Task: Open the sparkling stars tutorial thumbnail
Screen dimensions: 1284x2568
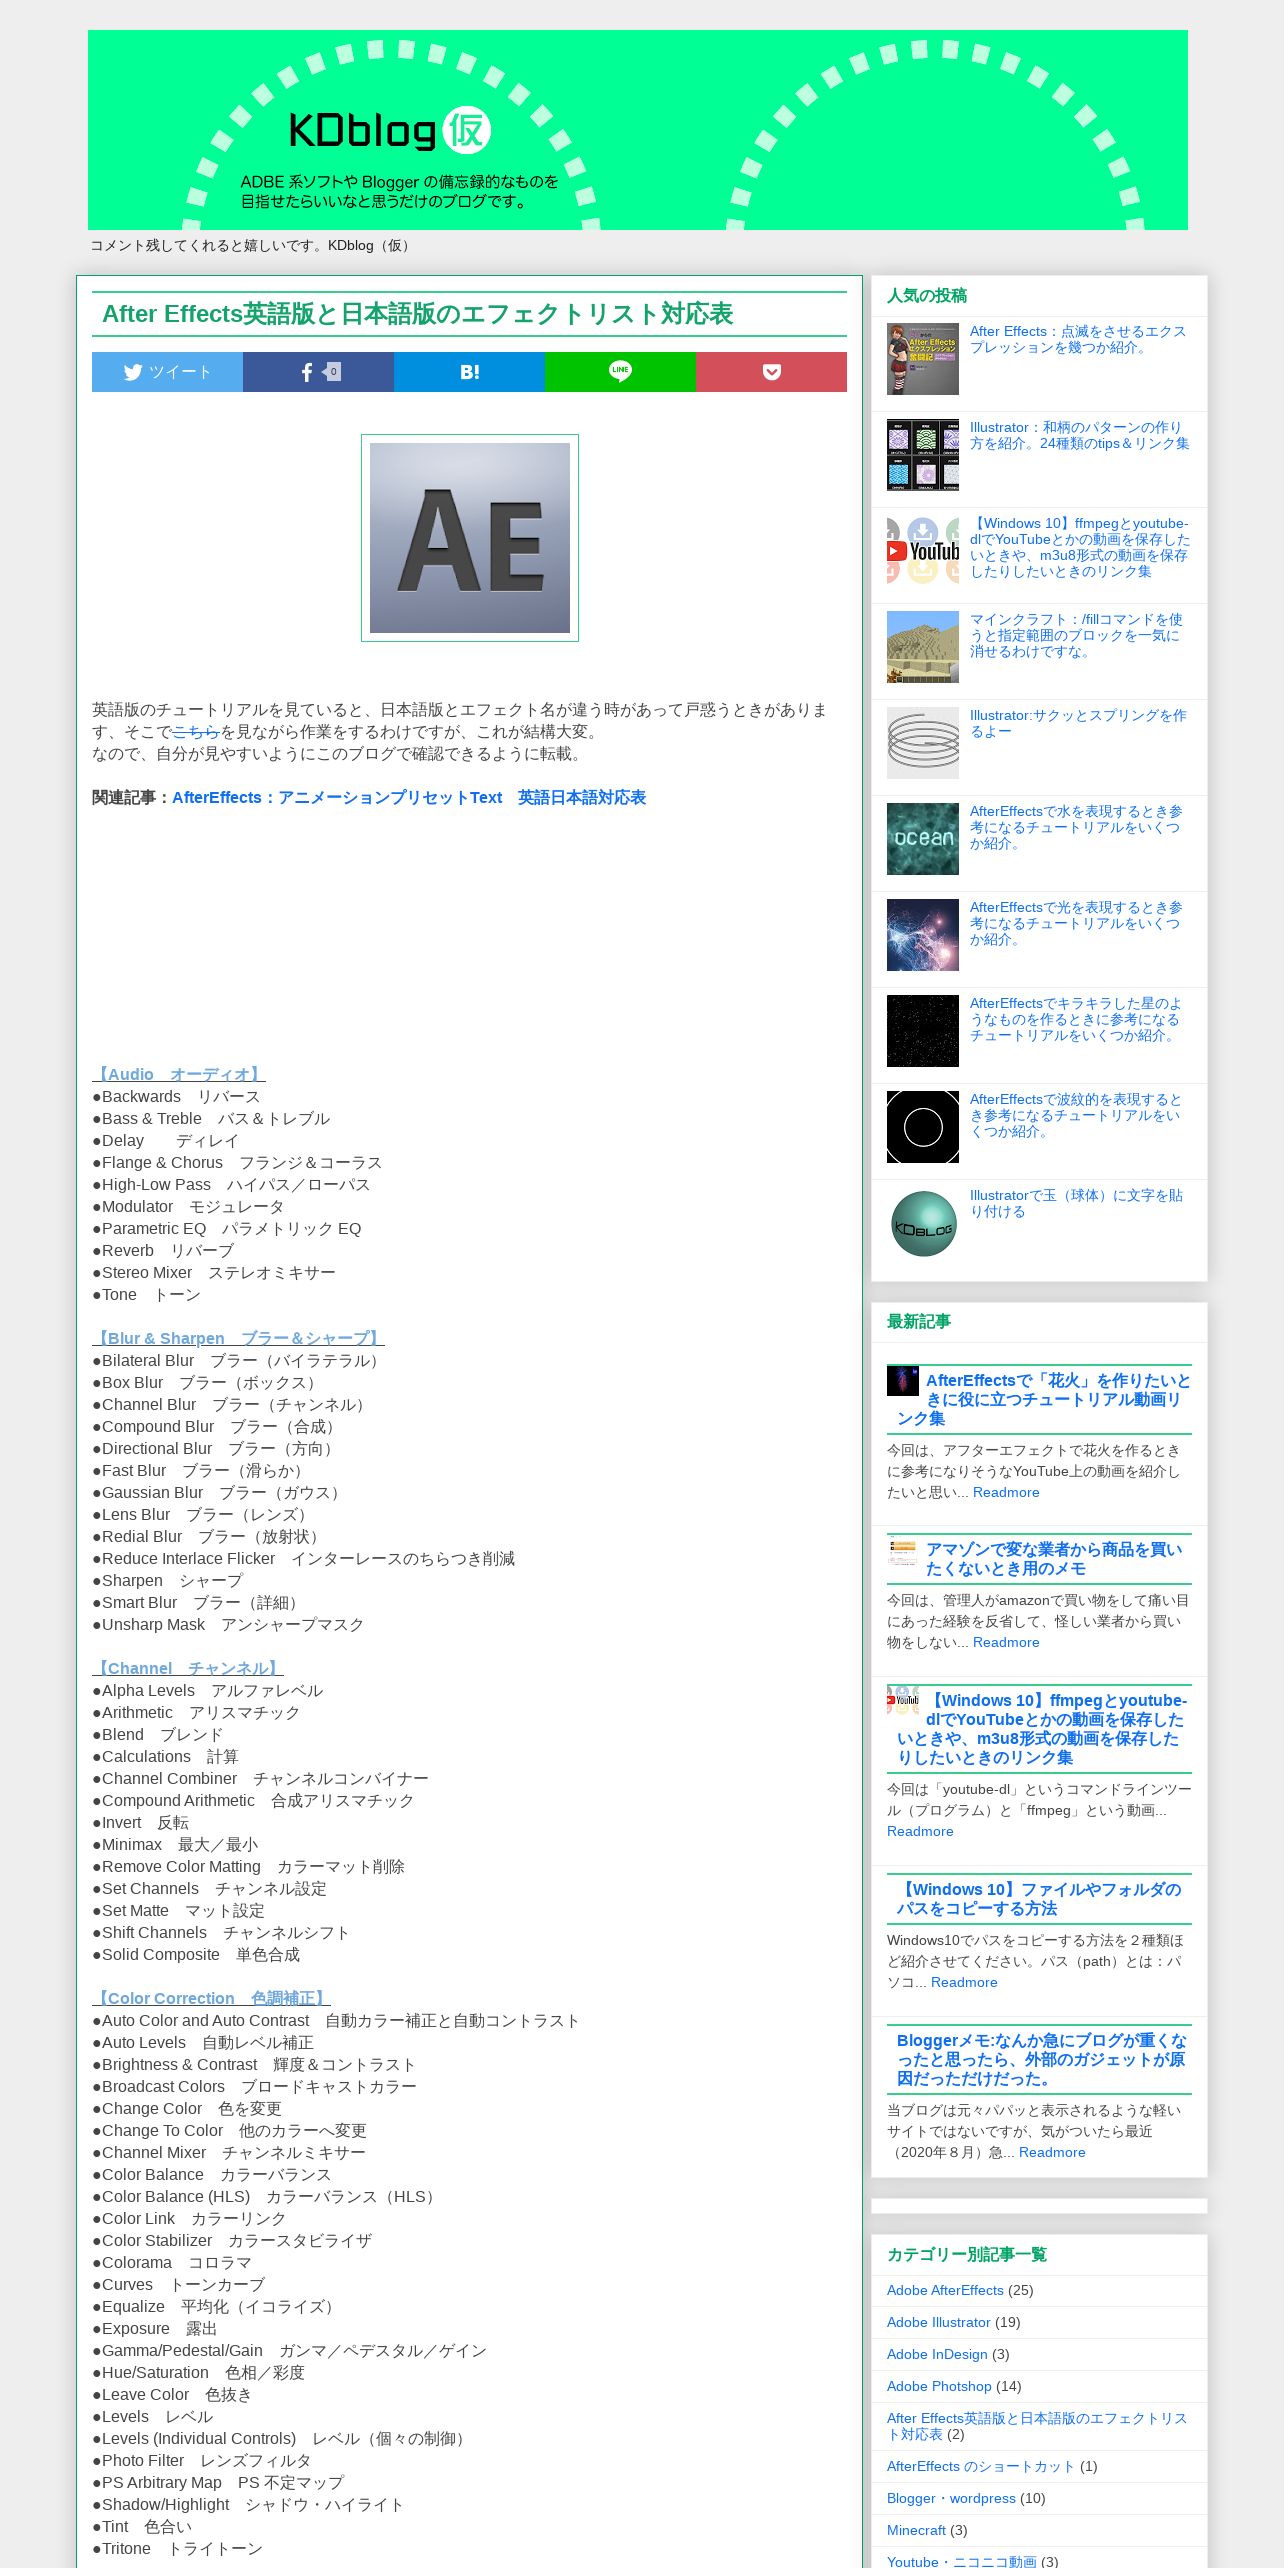Action: 923,1031
